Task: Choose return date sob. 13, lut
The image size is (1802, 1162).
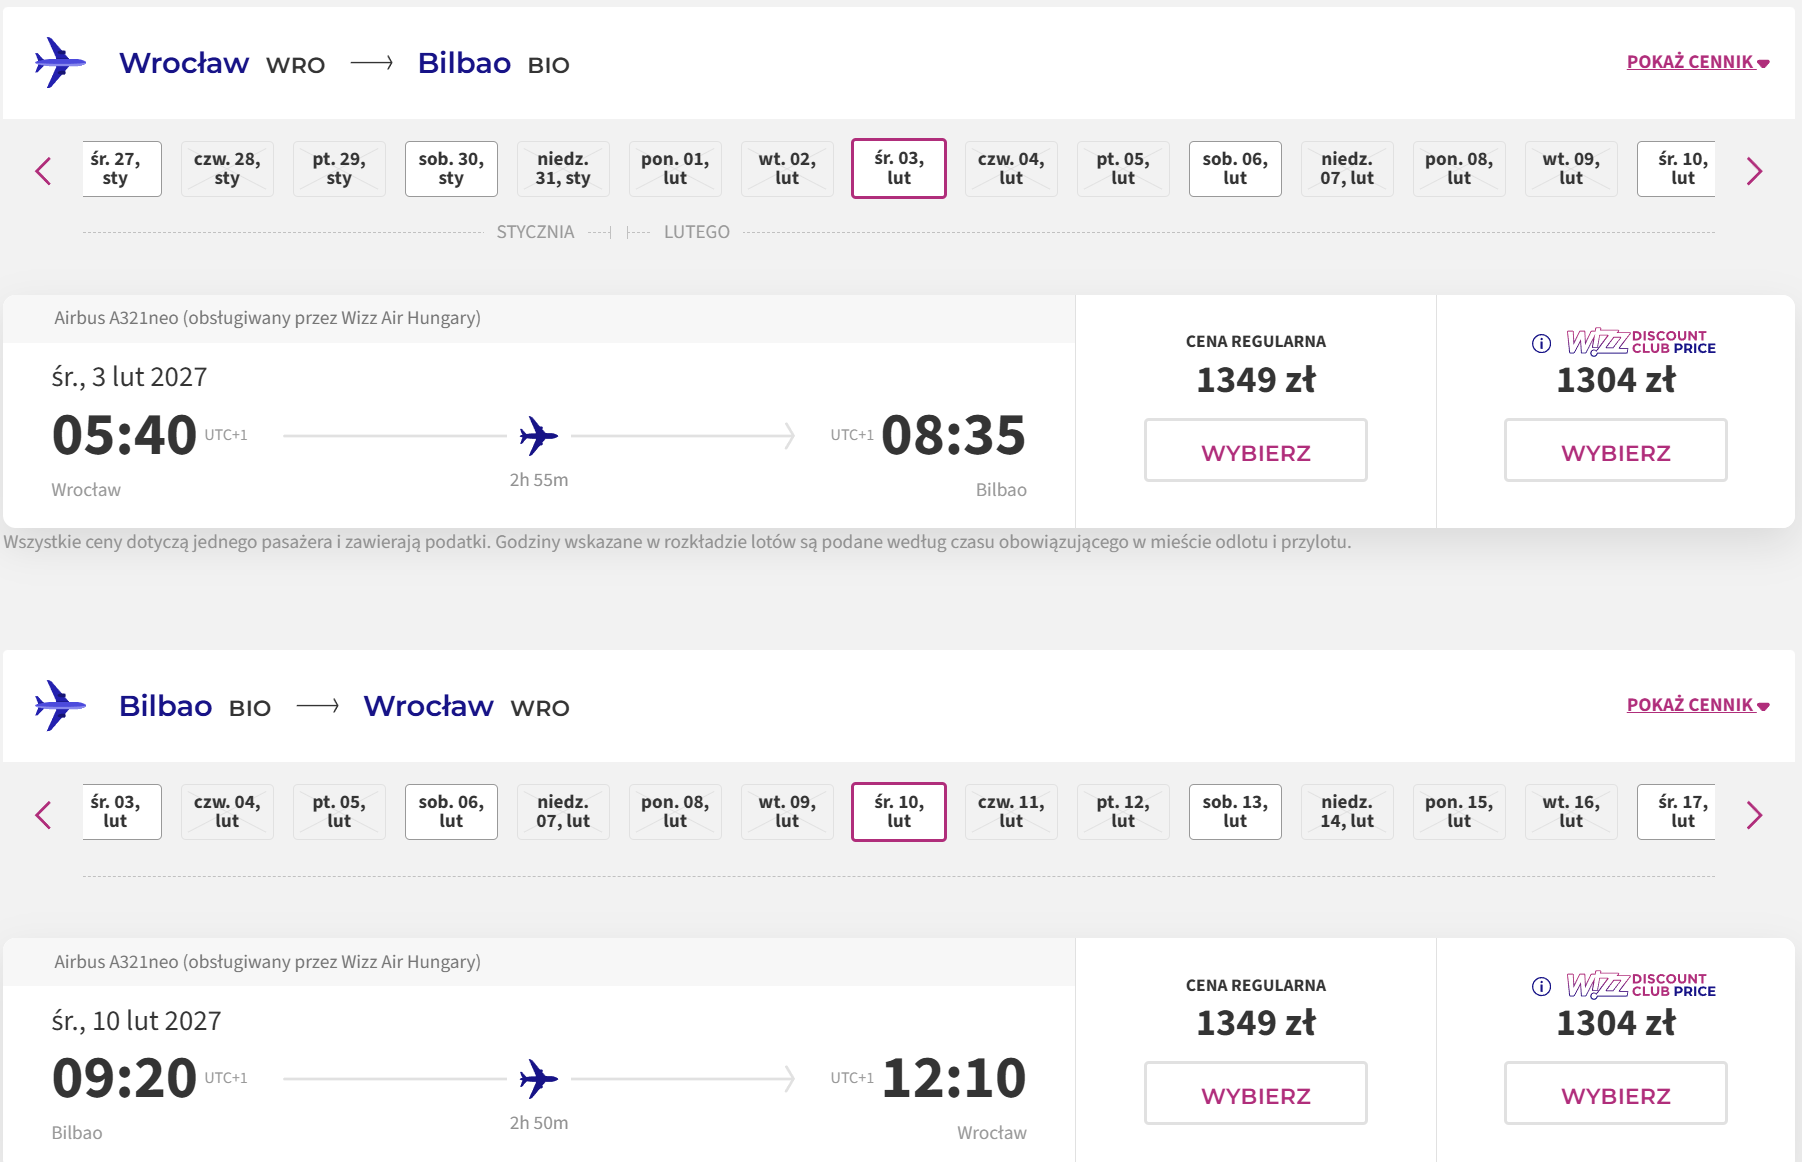Action: (x=1235, y=812)
